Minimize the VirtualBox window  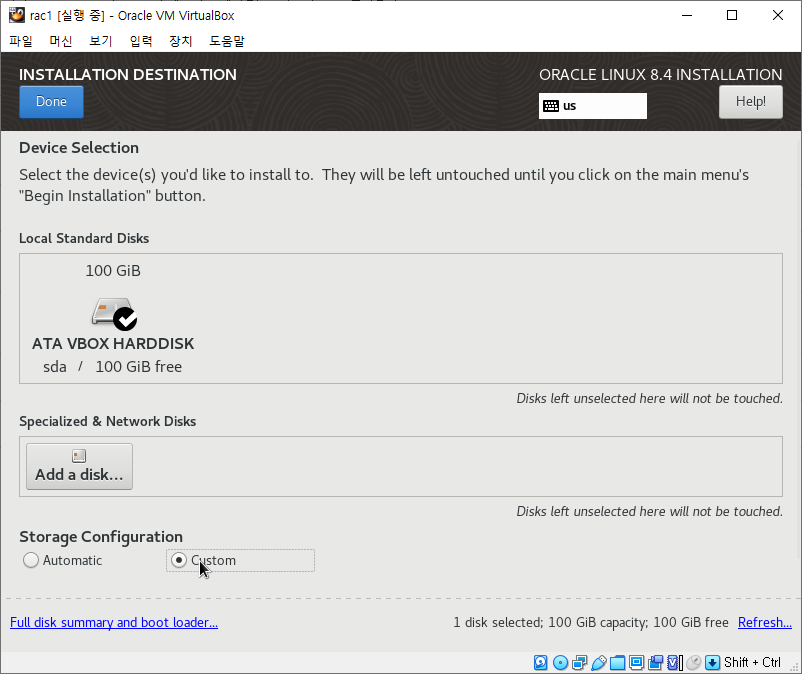(x=687, y=15)
